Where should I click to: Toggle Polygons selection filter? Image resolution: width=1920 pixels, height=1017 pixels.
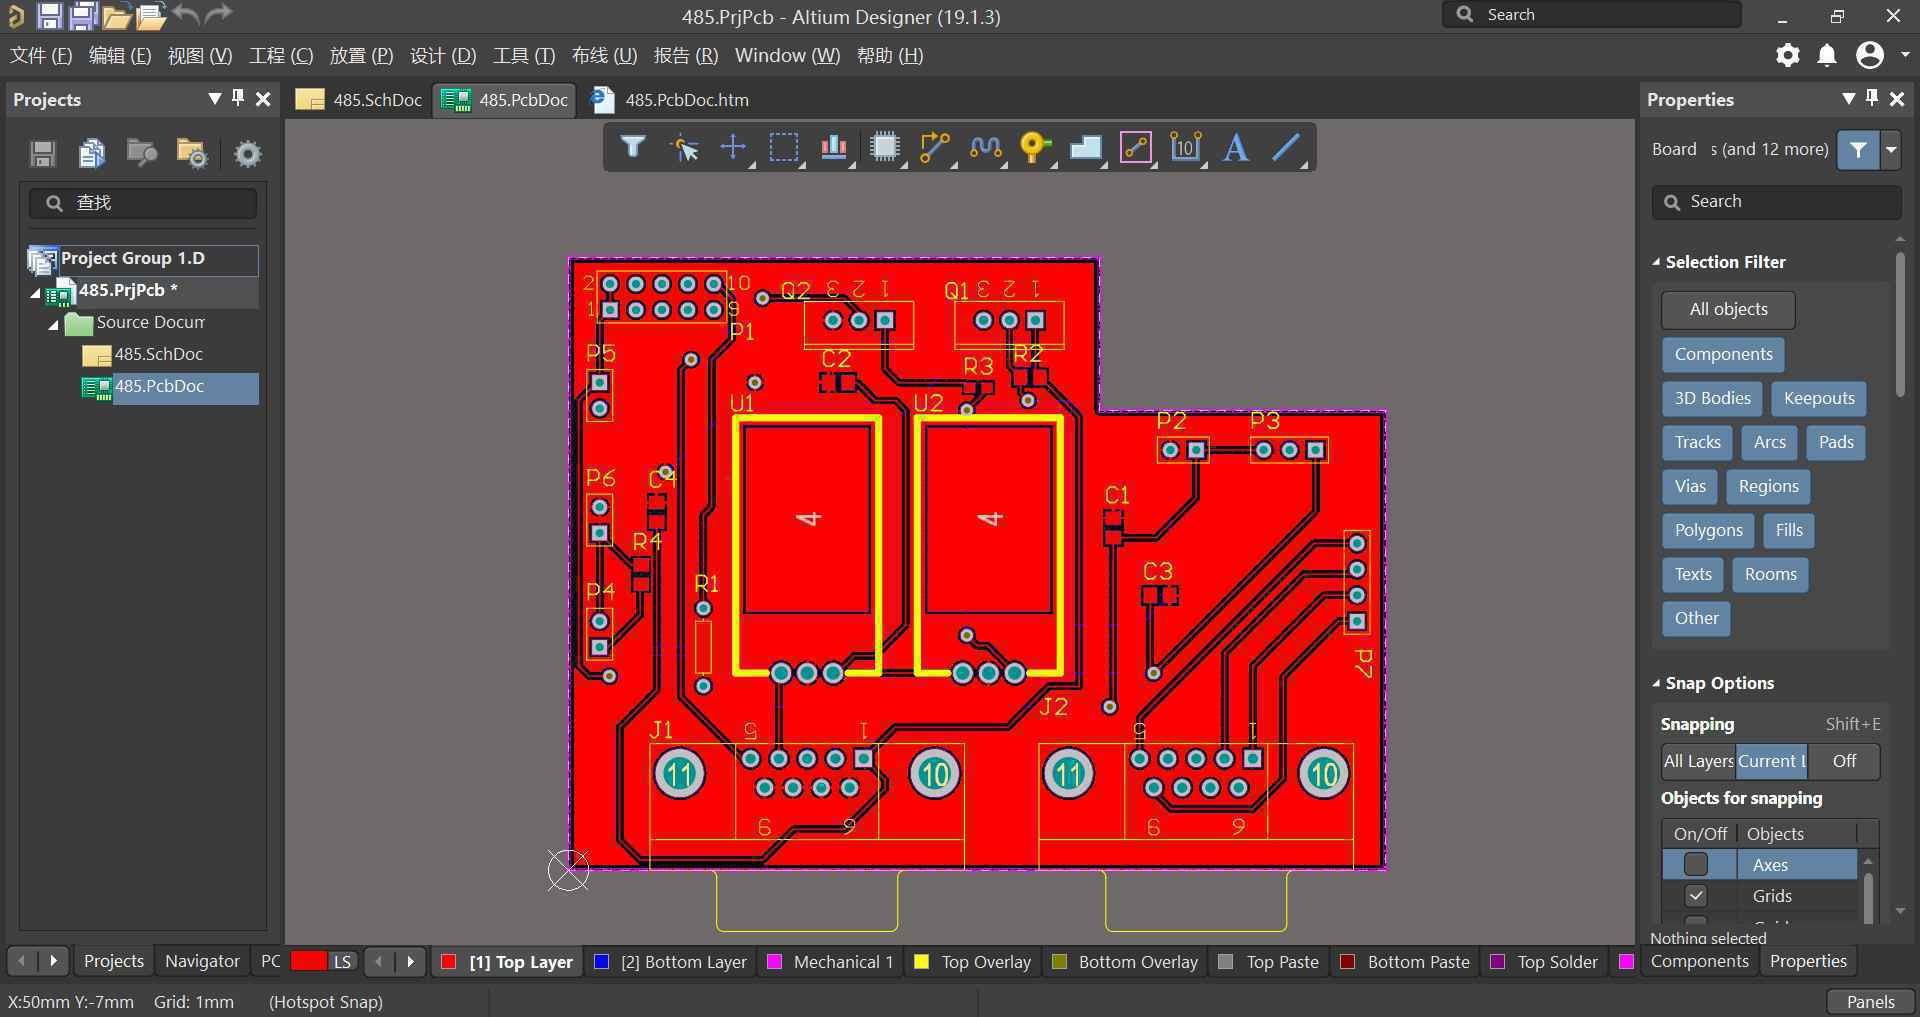tap(1709, 530)
